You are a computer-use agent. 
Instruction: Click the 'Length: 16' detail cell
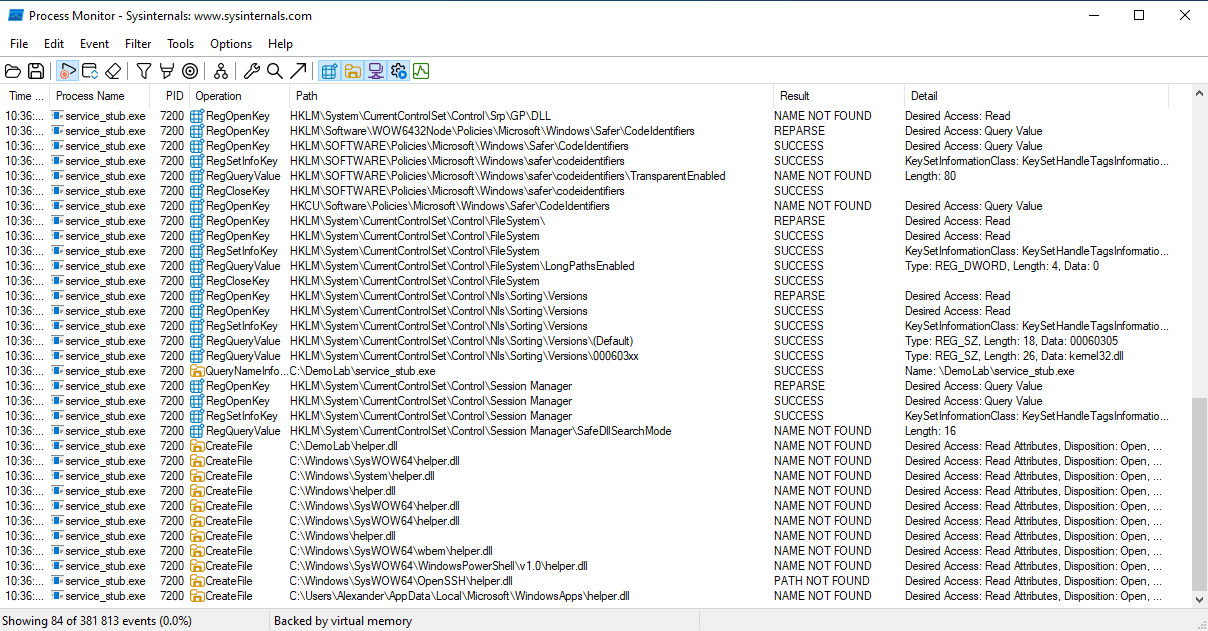pyautogui.click(x=930, y=431)
